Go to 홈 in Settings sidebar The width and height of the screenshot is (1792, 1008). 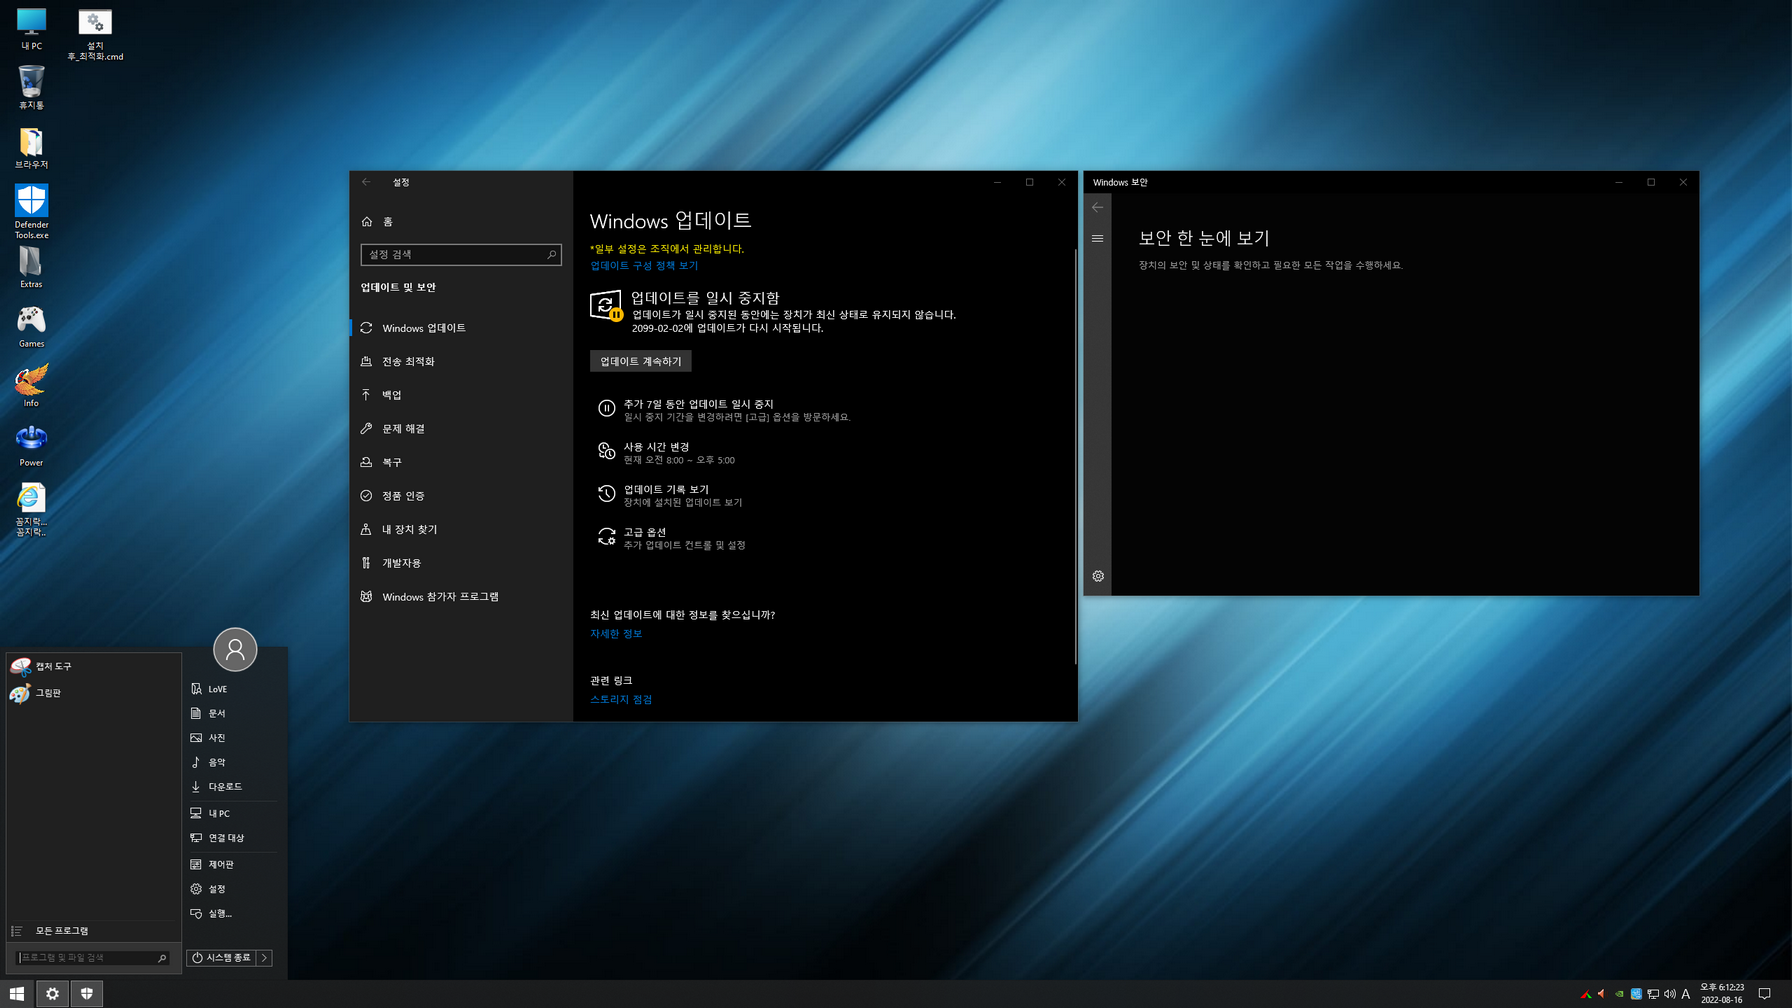click(461, 222)
